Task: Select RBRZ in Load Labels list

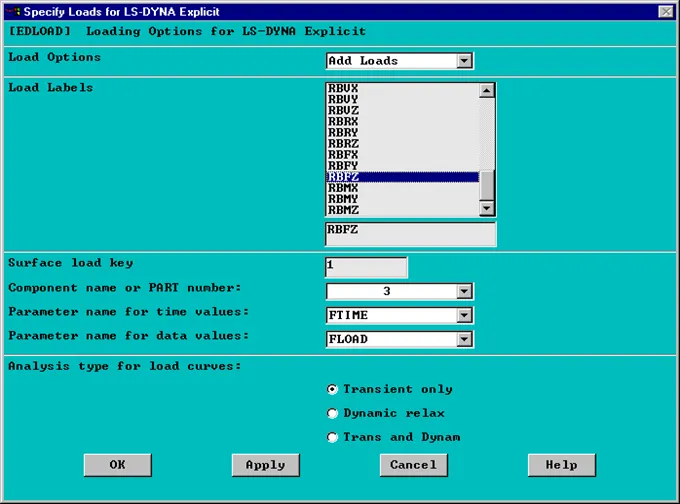Action: pyautogui.click(x=402, y=144)
